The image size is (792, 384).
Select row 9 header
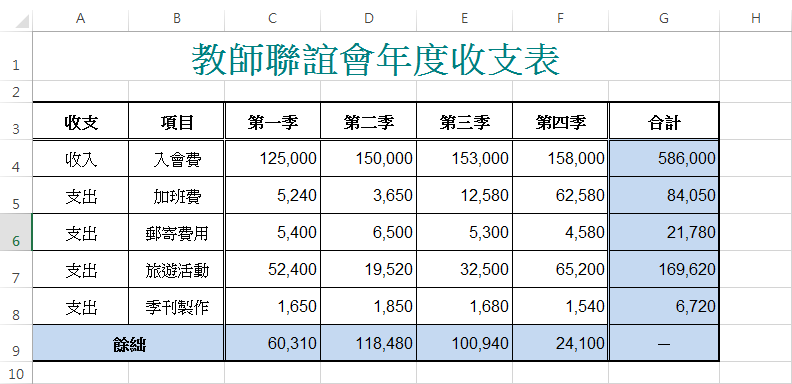tap(16, 343)
